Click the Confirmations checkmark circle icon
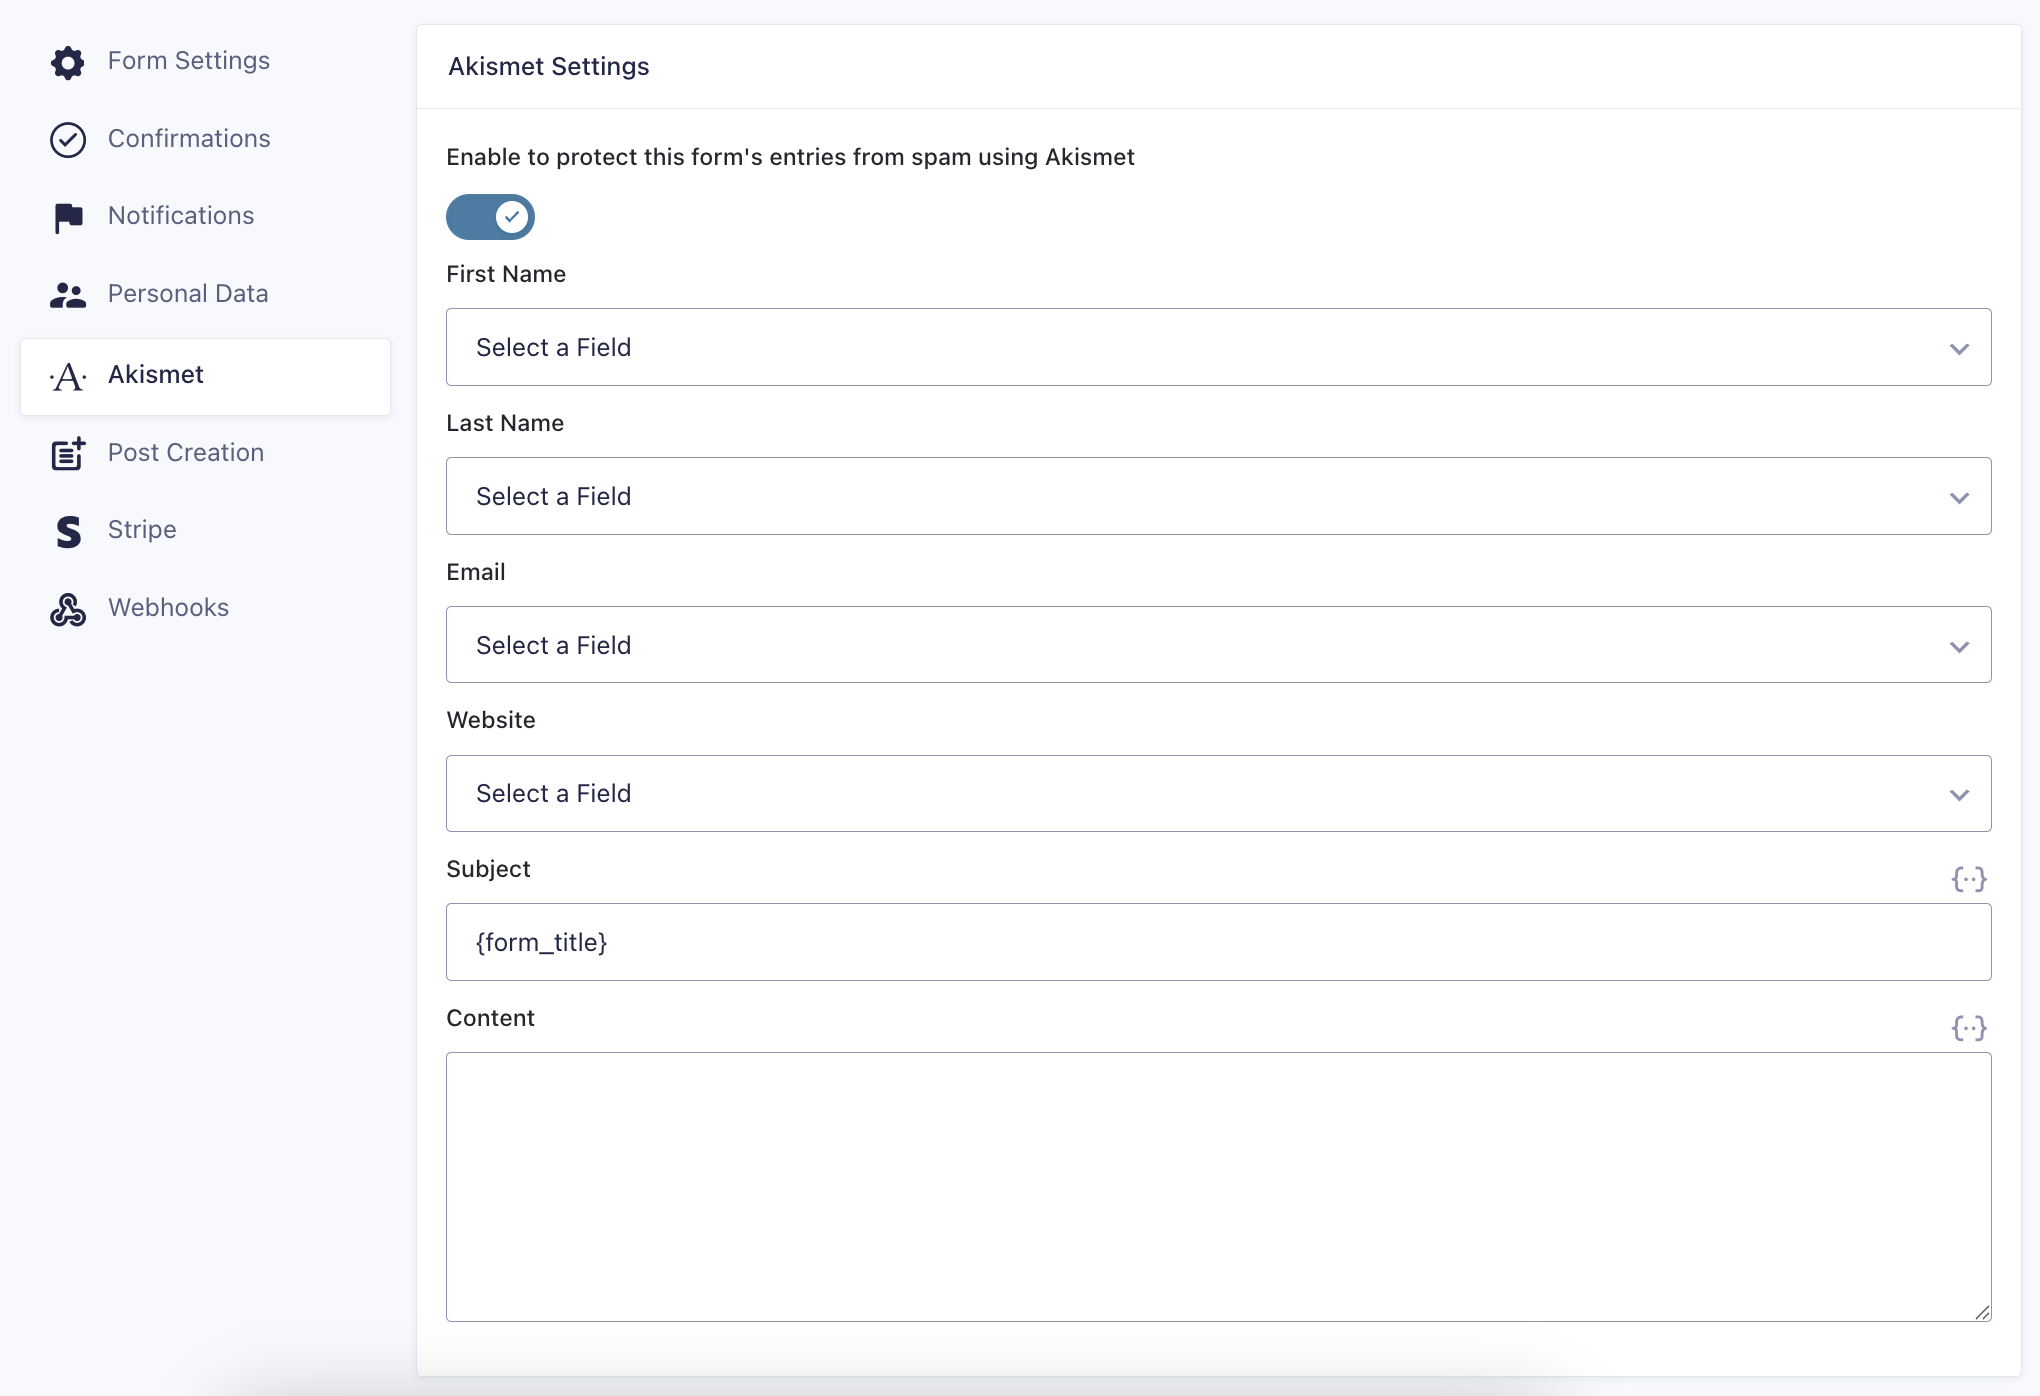The image size is (2040, 1396). pos(68,140)
